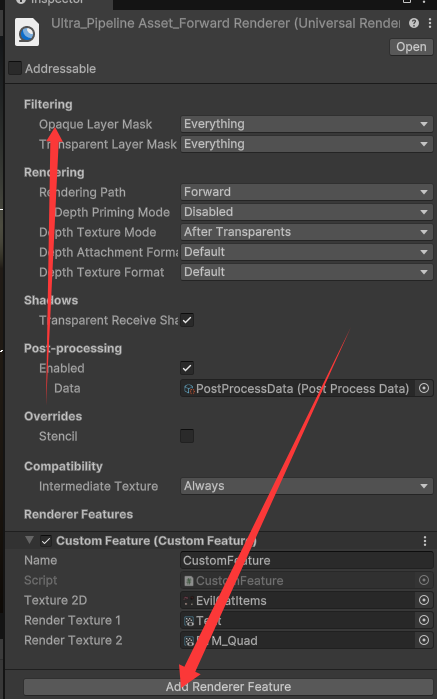Click the Render Texture 2 field
Viewport: 437px width, 699px height.
click(297, 641)
